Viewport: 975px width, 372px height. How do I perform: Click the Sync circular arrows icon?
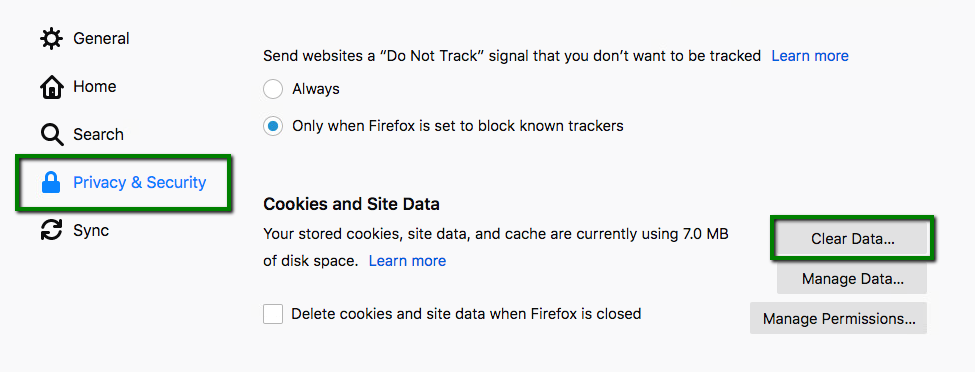[x=51, y=230]
